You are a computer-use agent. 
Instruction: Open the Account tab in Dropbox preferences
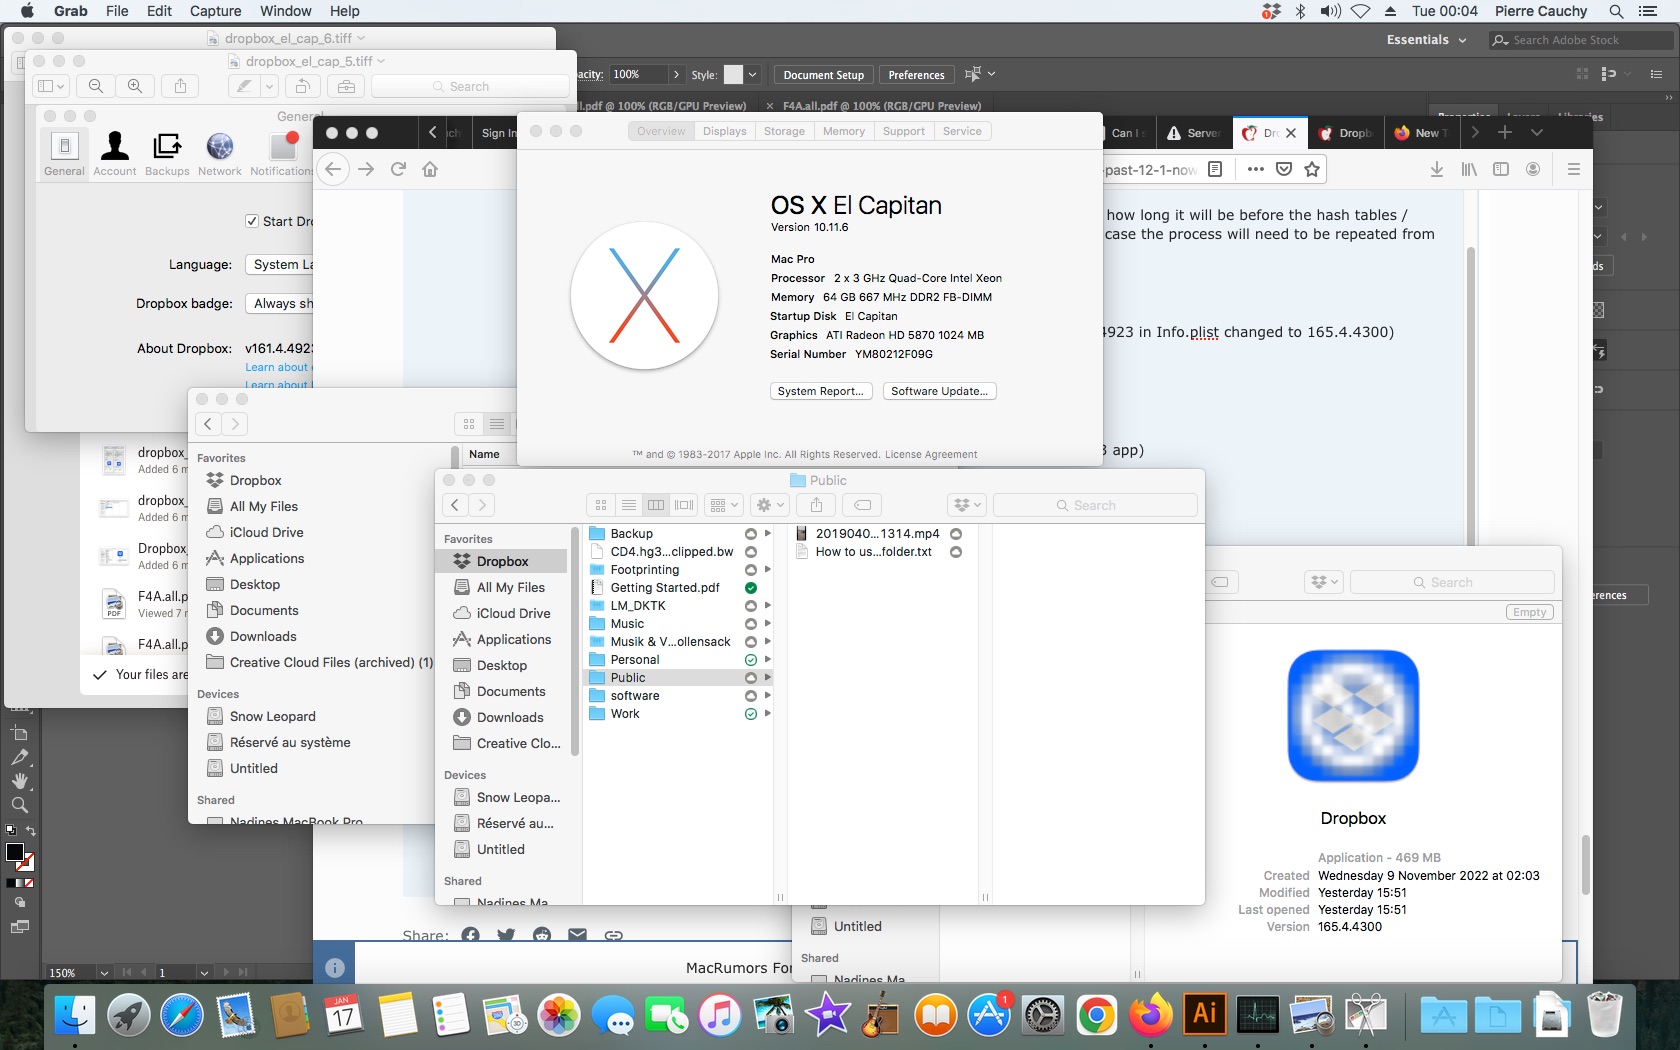[115, 154]
